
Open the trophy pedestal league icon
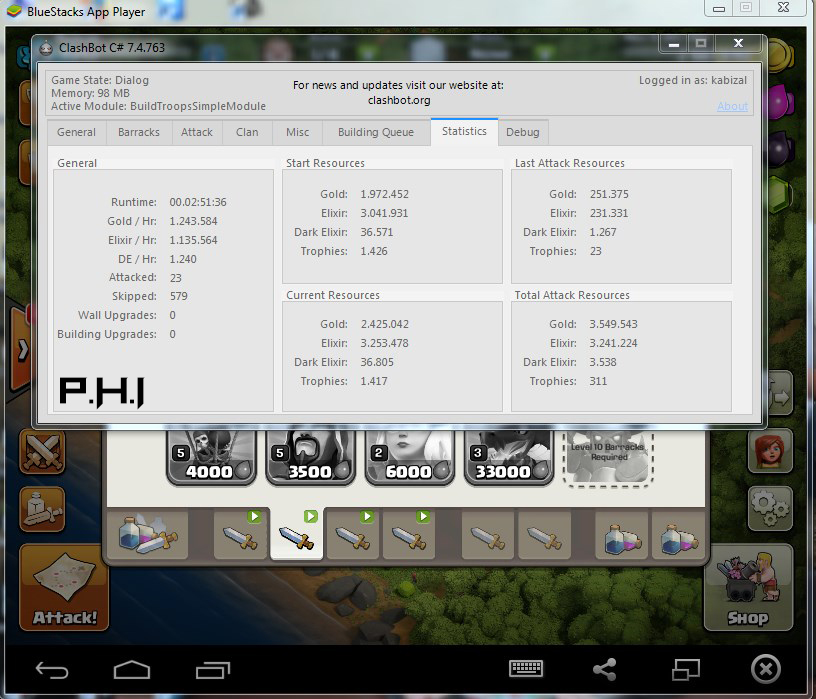[x=42, y=509]
